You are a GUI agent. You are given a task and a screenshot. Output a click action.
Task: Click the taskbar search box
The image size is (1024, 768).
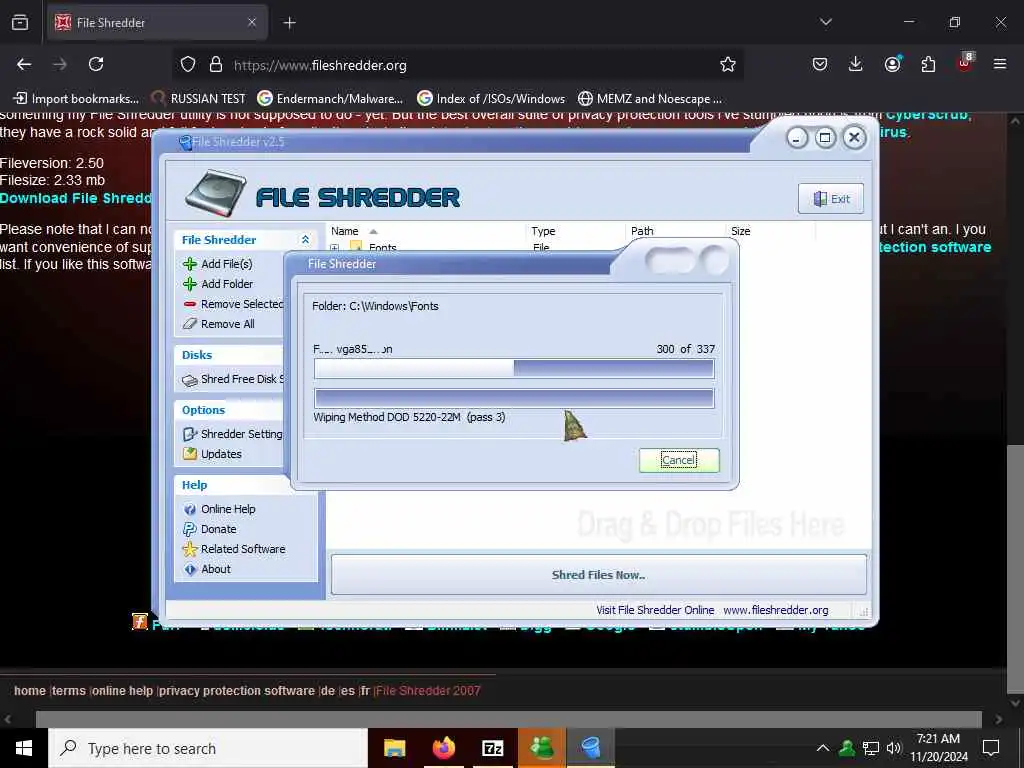(x=208, y=748)
